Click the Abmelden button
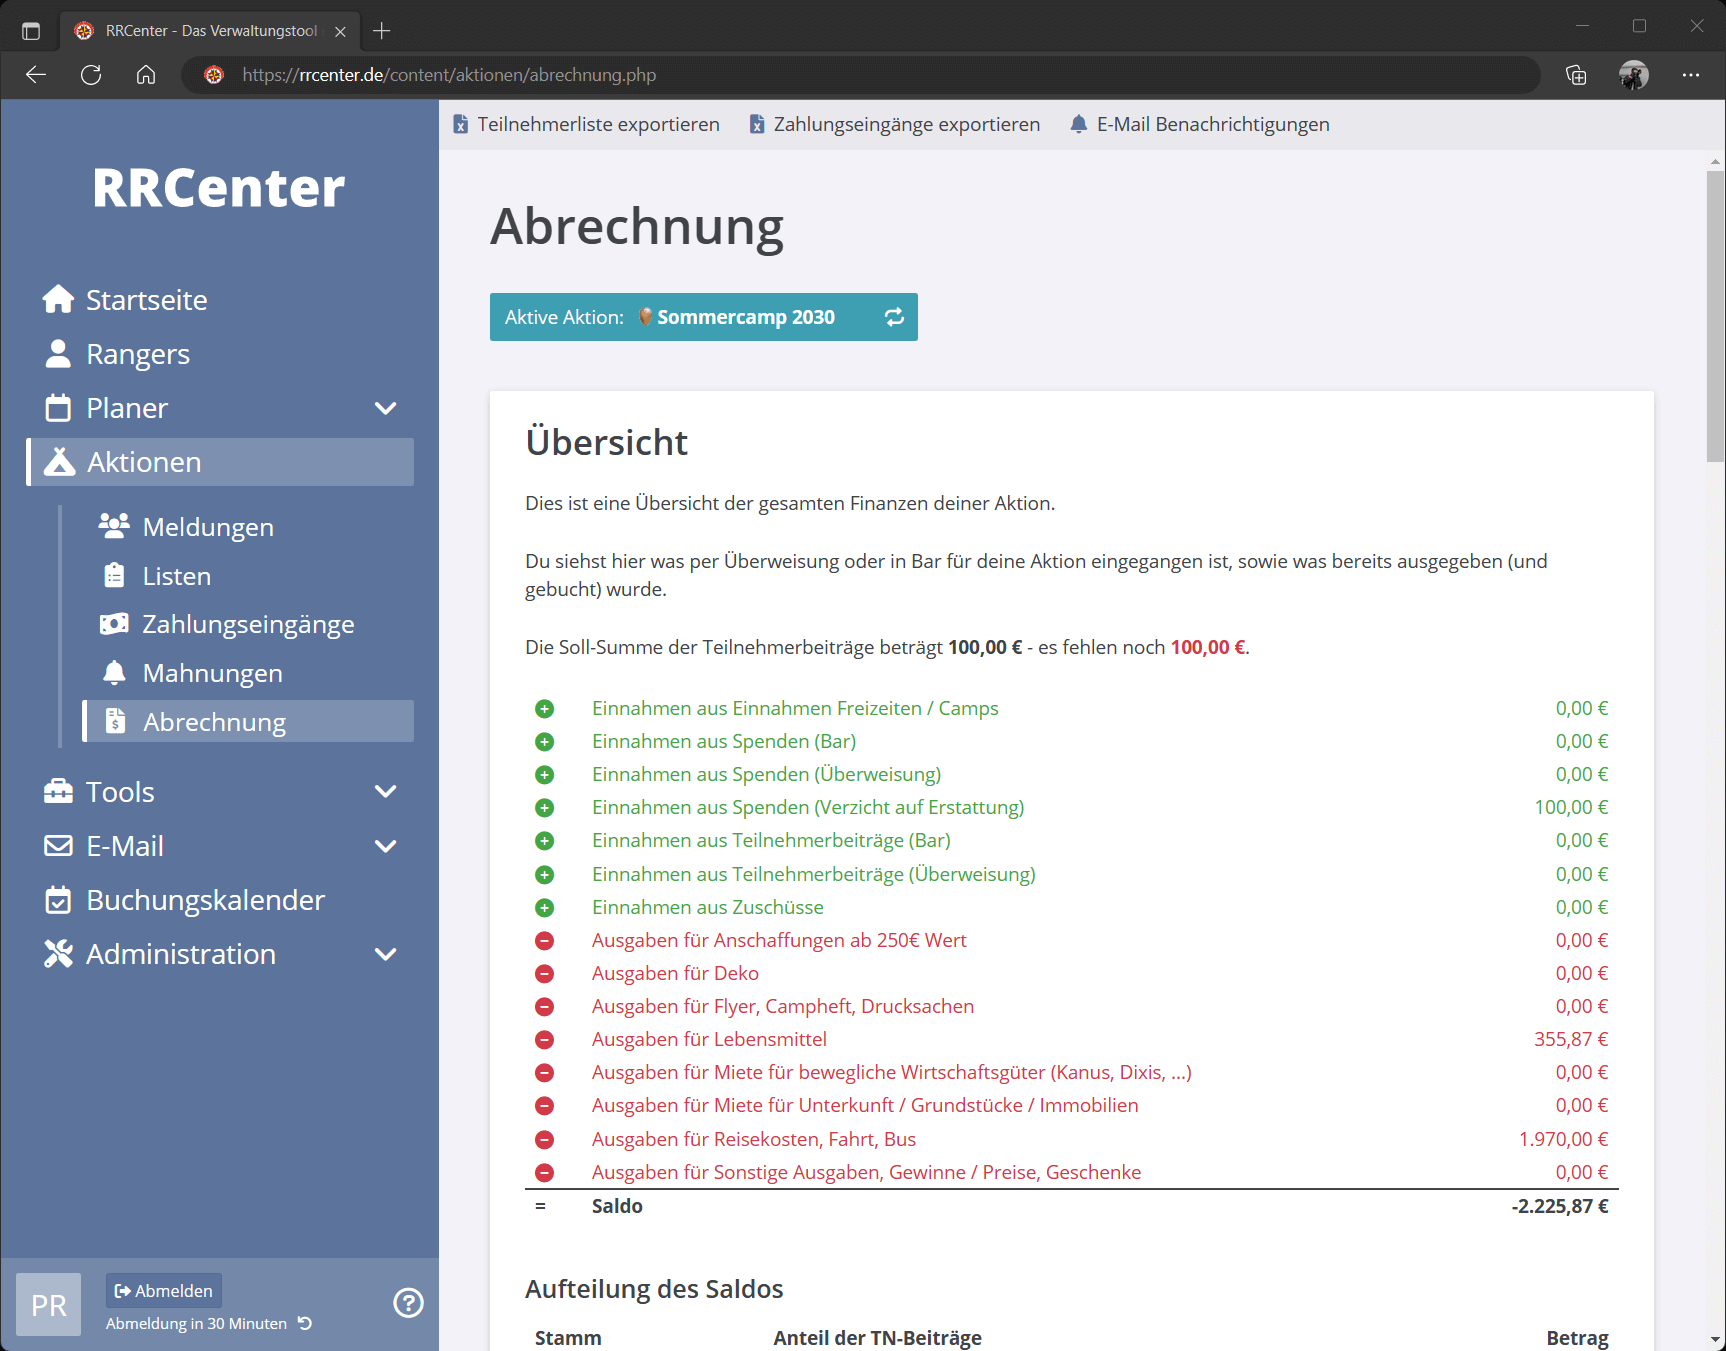 pyautogui.click(x=163, y=1290)
